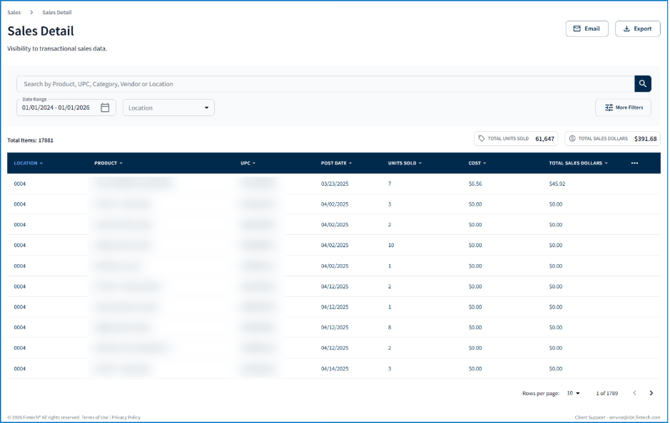The image size is (670, 423).
Task: Sort by Post Date column
Action: coord(335,163)
